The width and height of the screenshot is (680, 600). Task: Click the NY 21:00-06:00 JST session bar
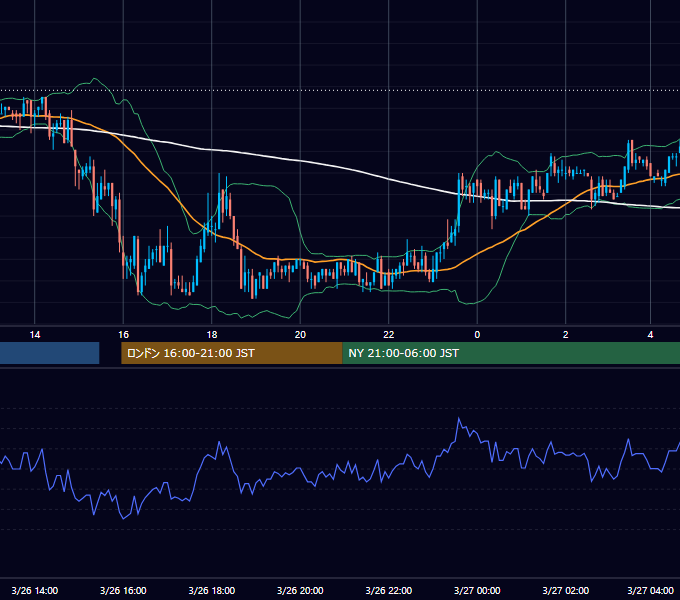click(x=511, y=353)
